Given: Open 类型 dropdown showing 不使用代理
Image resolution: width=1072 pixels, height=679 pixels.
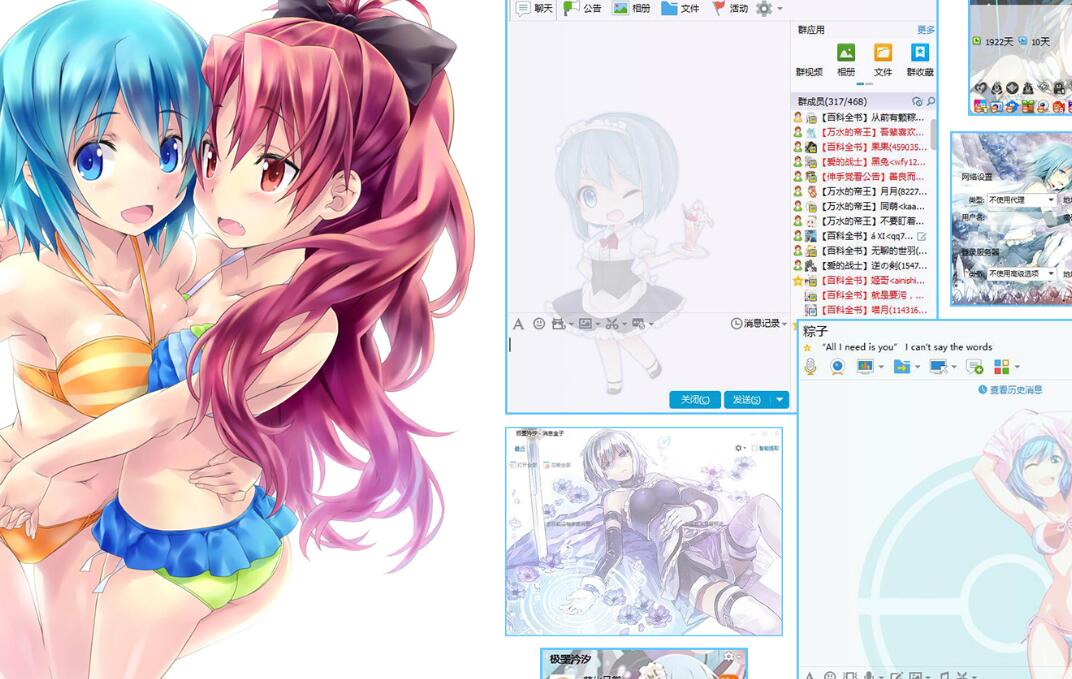Looking at the screenshot, I should point(1021,200).
